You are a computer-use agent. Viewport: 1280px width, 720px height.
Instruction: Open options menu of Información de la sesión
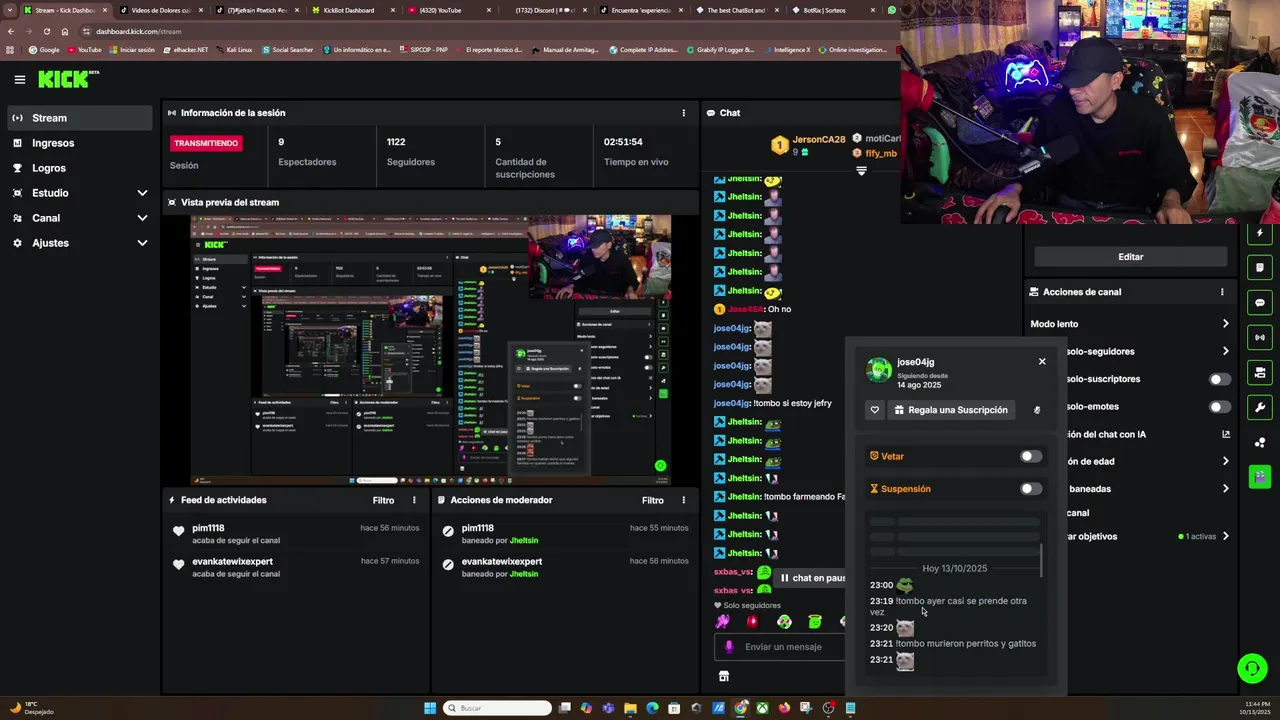coord(684,113)
